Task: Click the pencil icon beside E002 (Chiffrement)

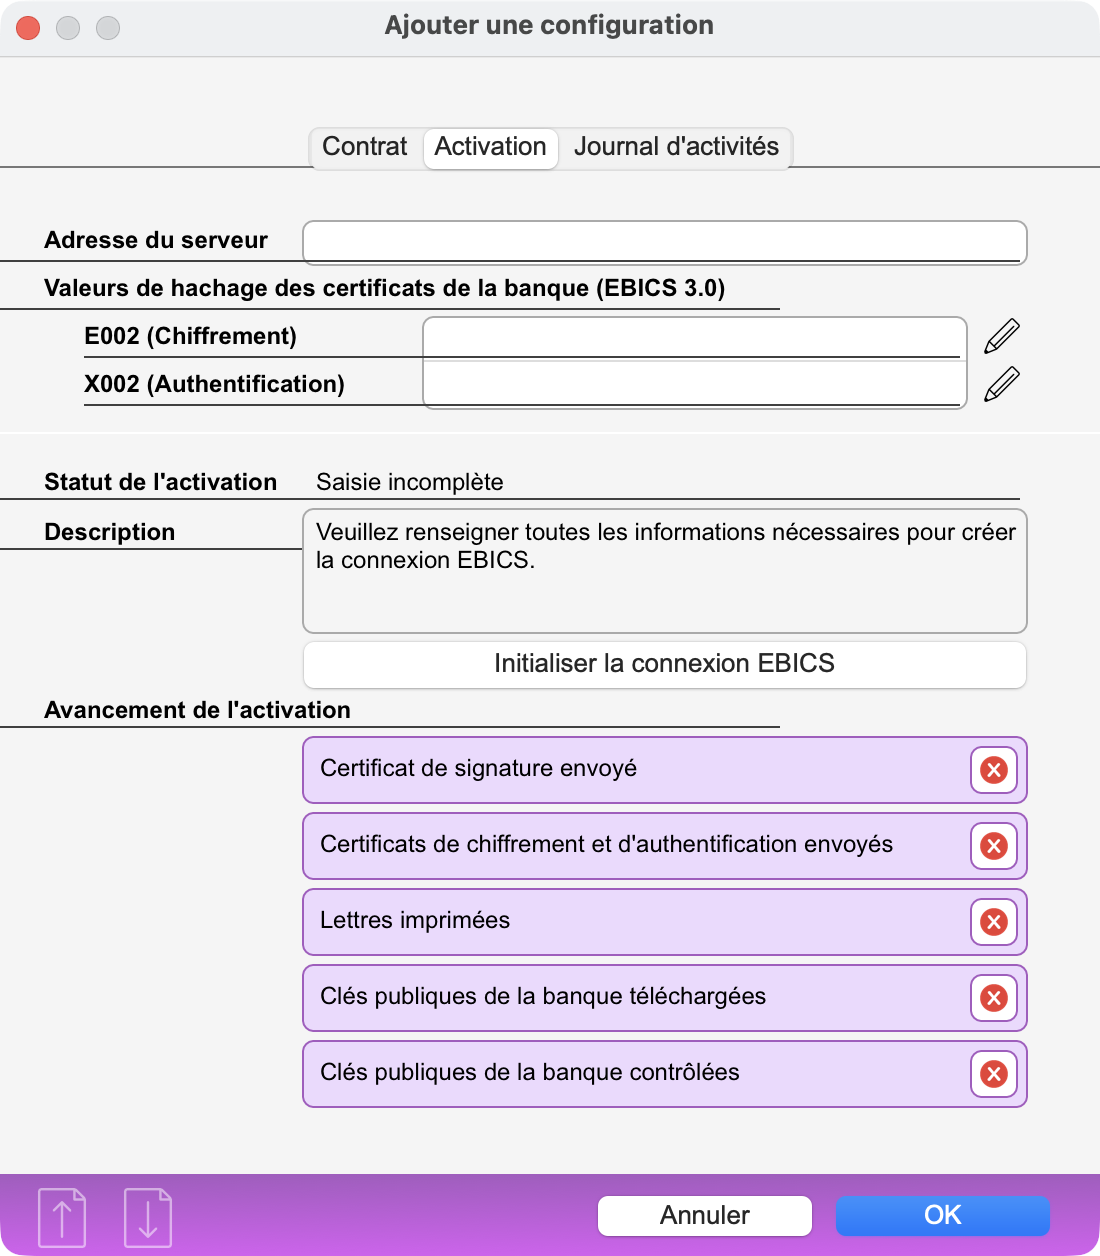Action: pyautogui.click(x=1002, y=337)
